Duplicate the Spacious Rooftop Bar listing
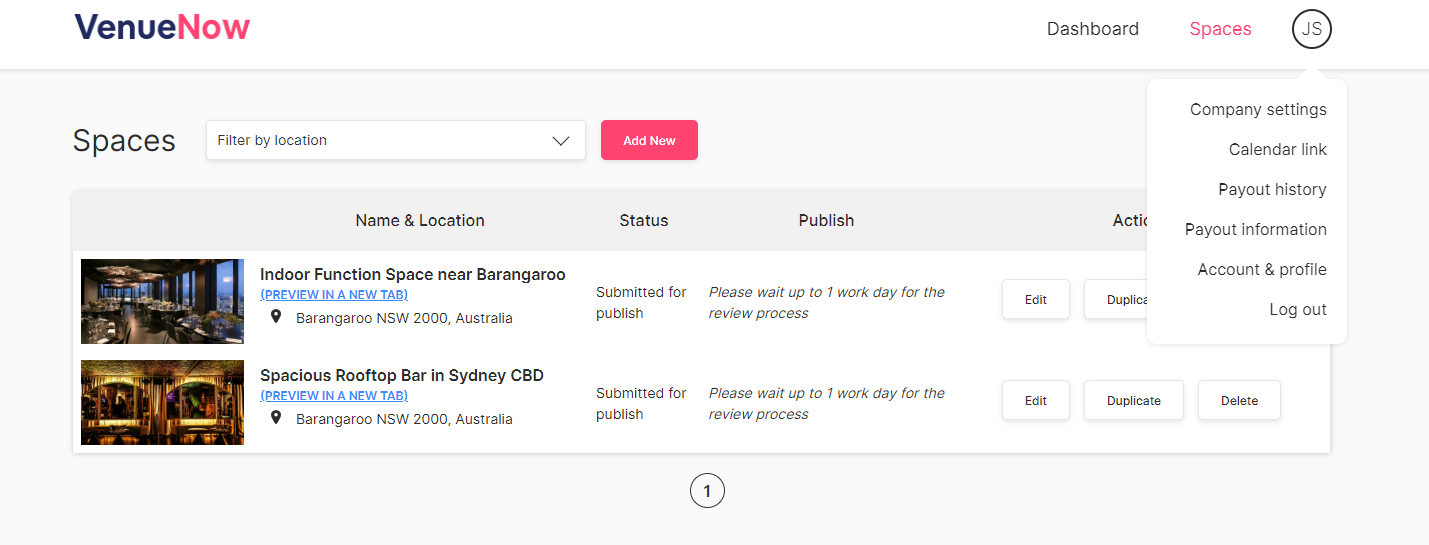The height and width of the screenshot is (545, 1429). 1134,400
